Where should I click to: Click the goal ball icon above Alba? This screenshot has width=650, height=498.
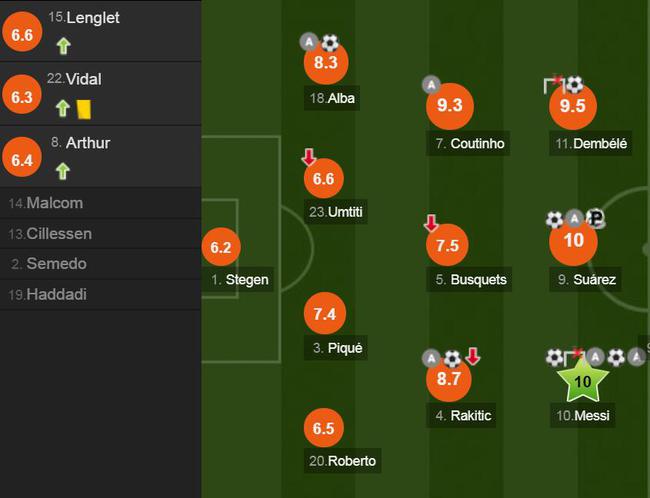point(330,42)
